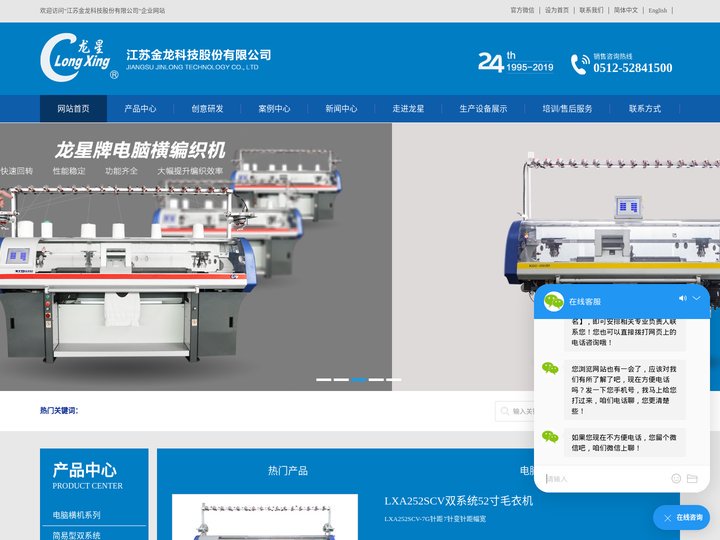Select the fifth carousel slide indicator

[394, 380]
